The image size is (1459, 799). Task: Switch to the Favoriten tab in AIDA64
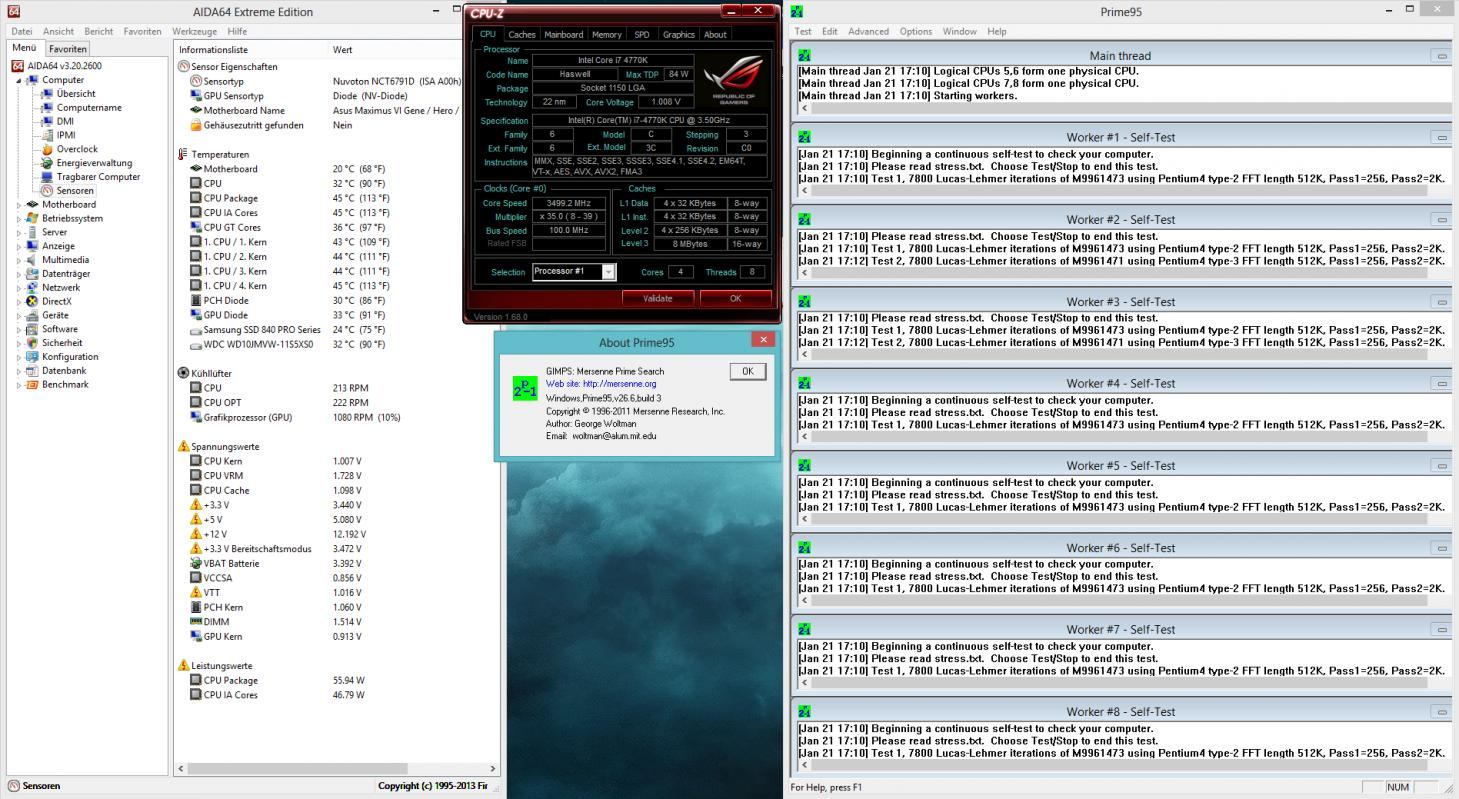pyautogui.click(x=67, y=48)
